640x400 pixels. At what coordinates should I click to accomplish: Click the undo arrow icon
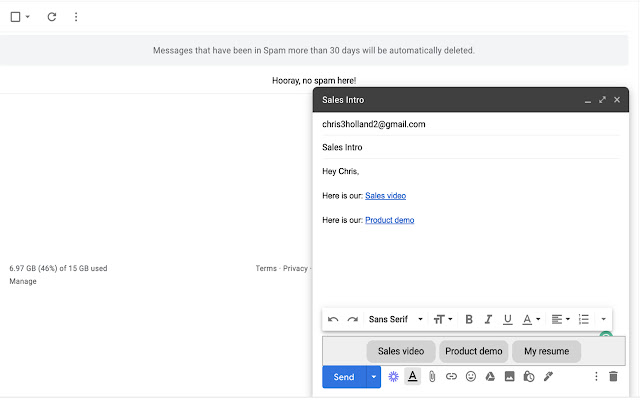pyautogui.click(x=333, y=319)
